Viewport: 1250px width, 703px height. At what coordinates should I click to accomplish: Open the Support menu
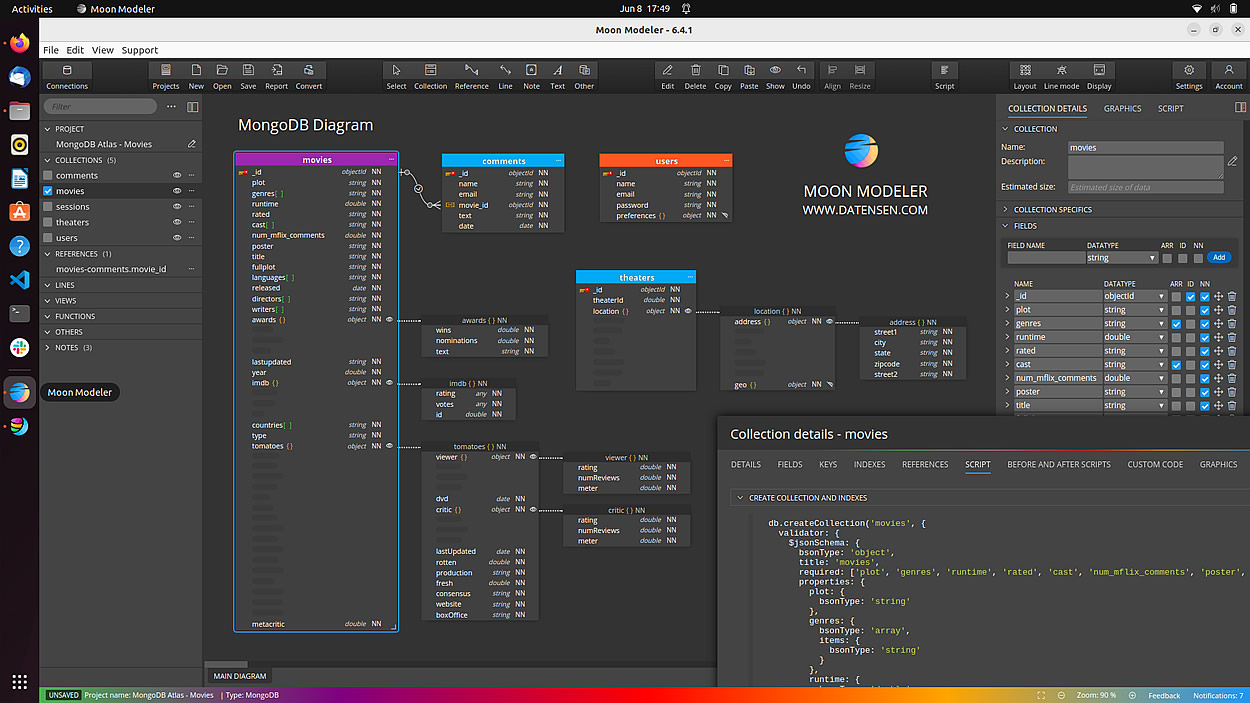140,50
